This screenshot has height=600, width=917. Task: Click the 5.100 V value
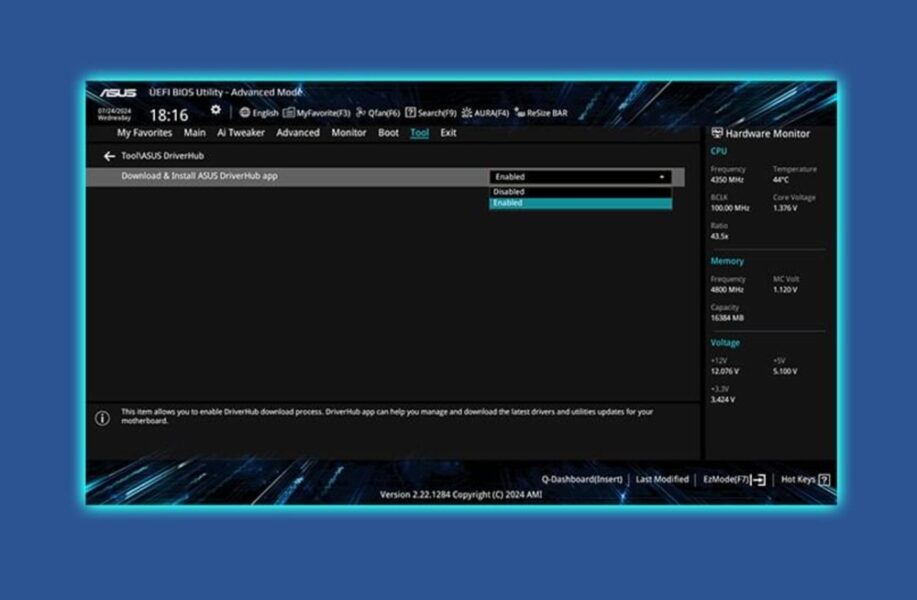tap(785, 371)
